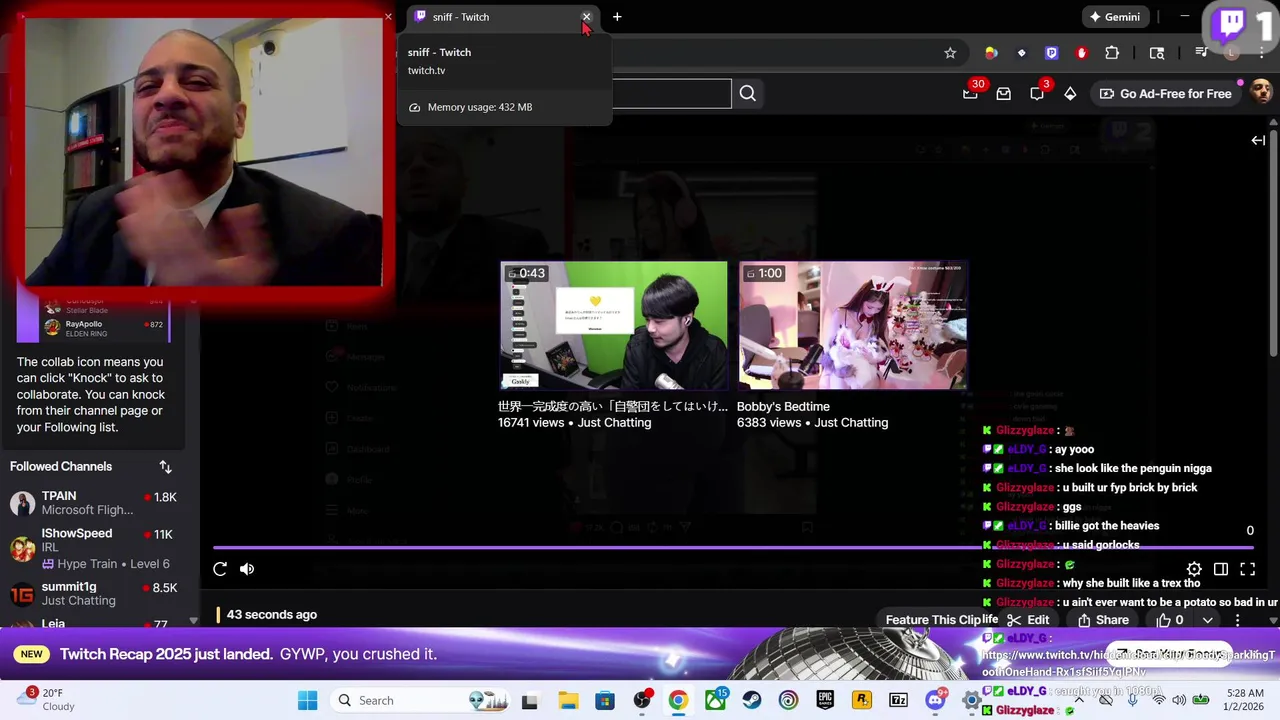Image resolution: width=1280 pixels, height=720 pixels.
Task: Open clip player settings gear
Action: click(x=1194, y=569)
